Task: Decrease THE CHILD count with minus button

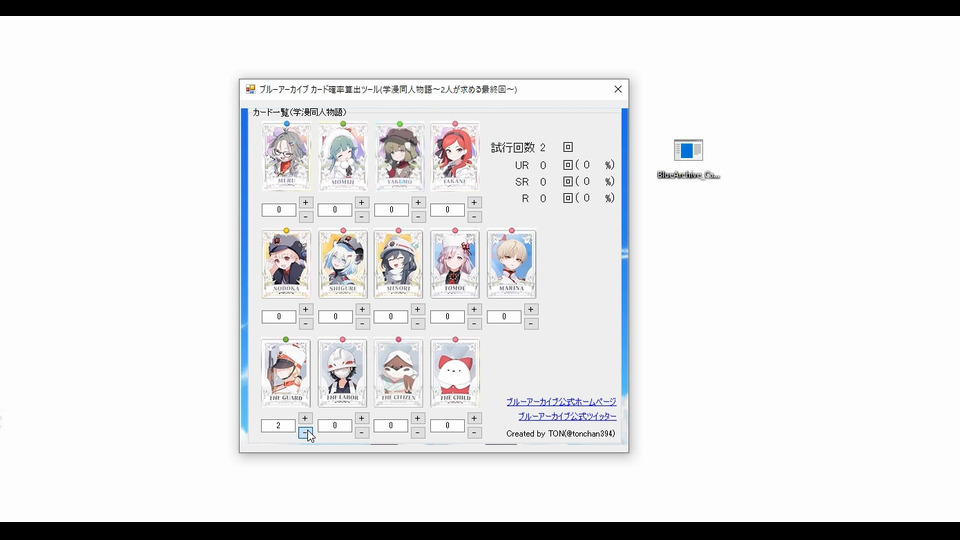Action: click(474, 432)
